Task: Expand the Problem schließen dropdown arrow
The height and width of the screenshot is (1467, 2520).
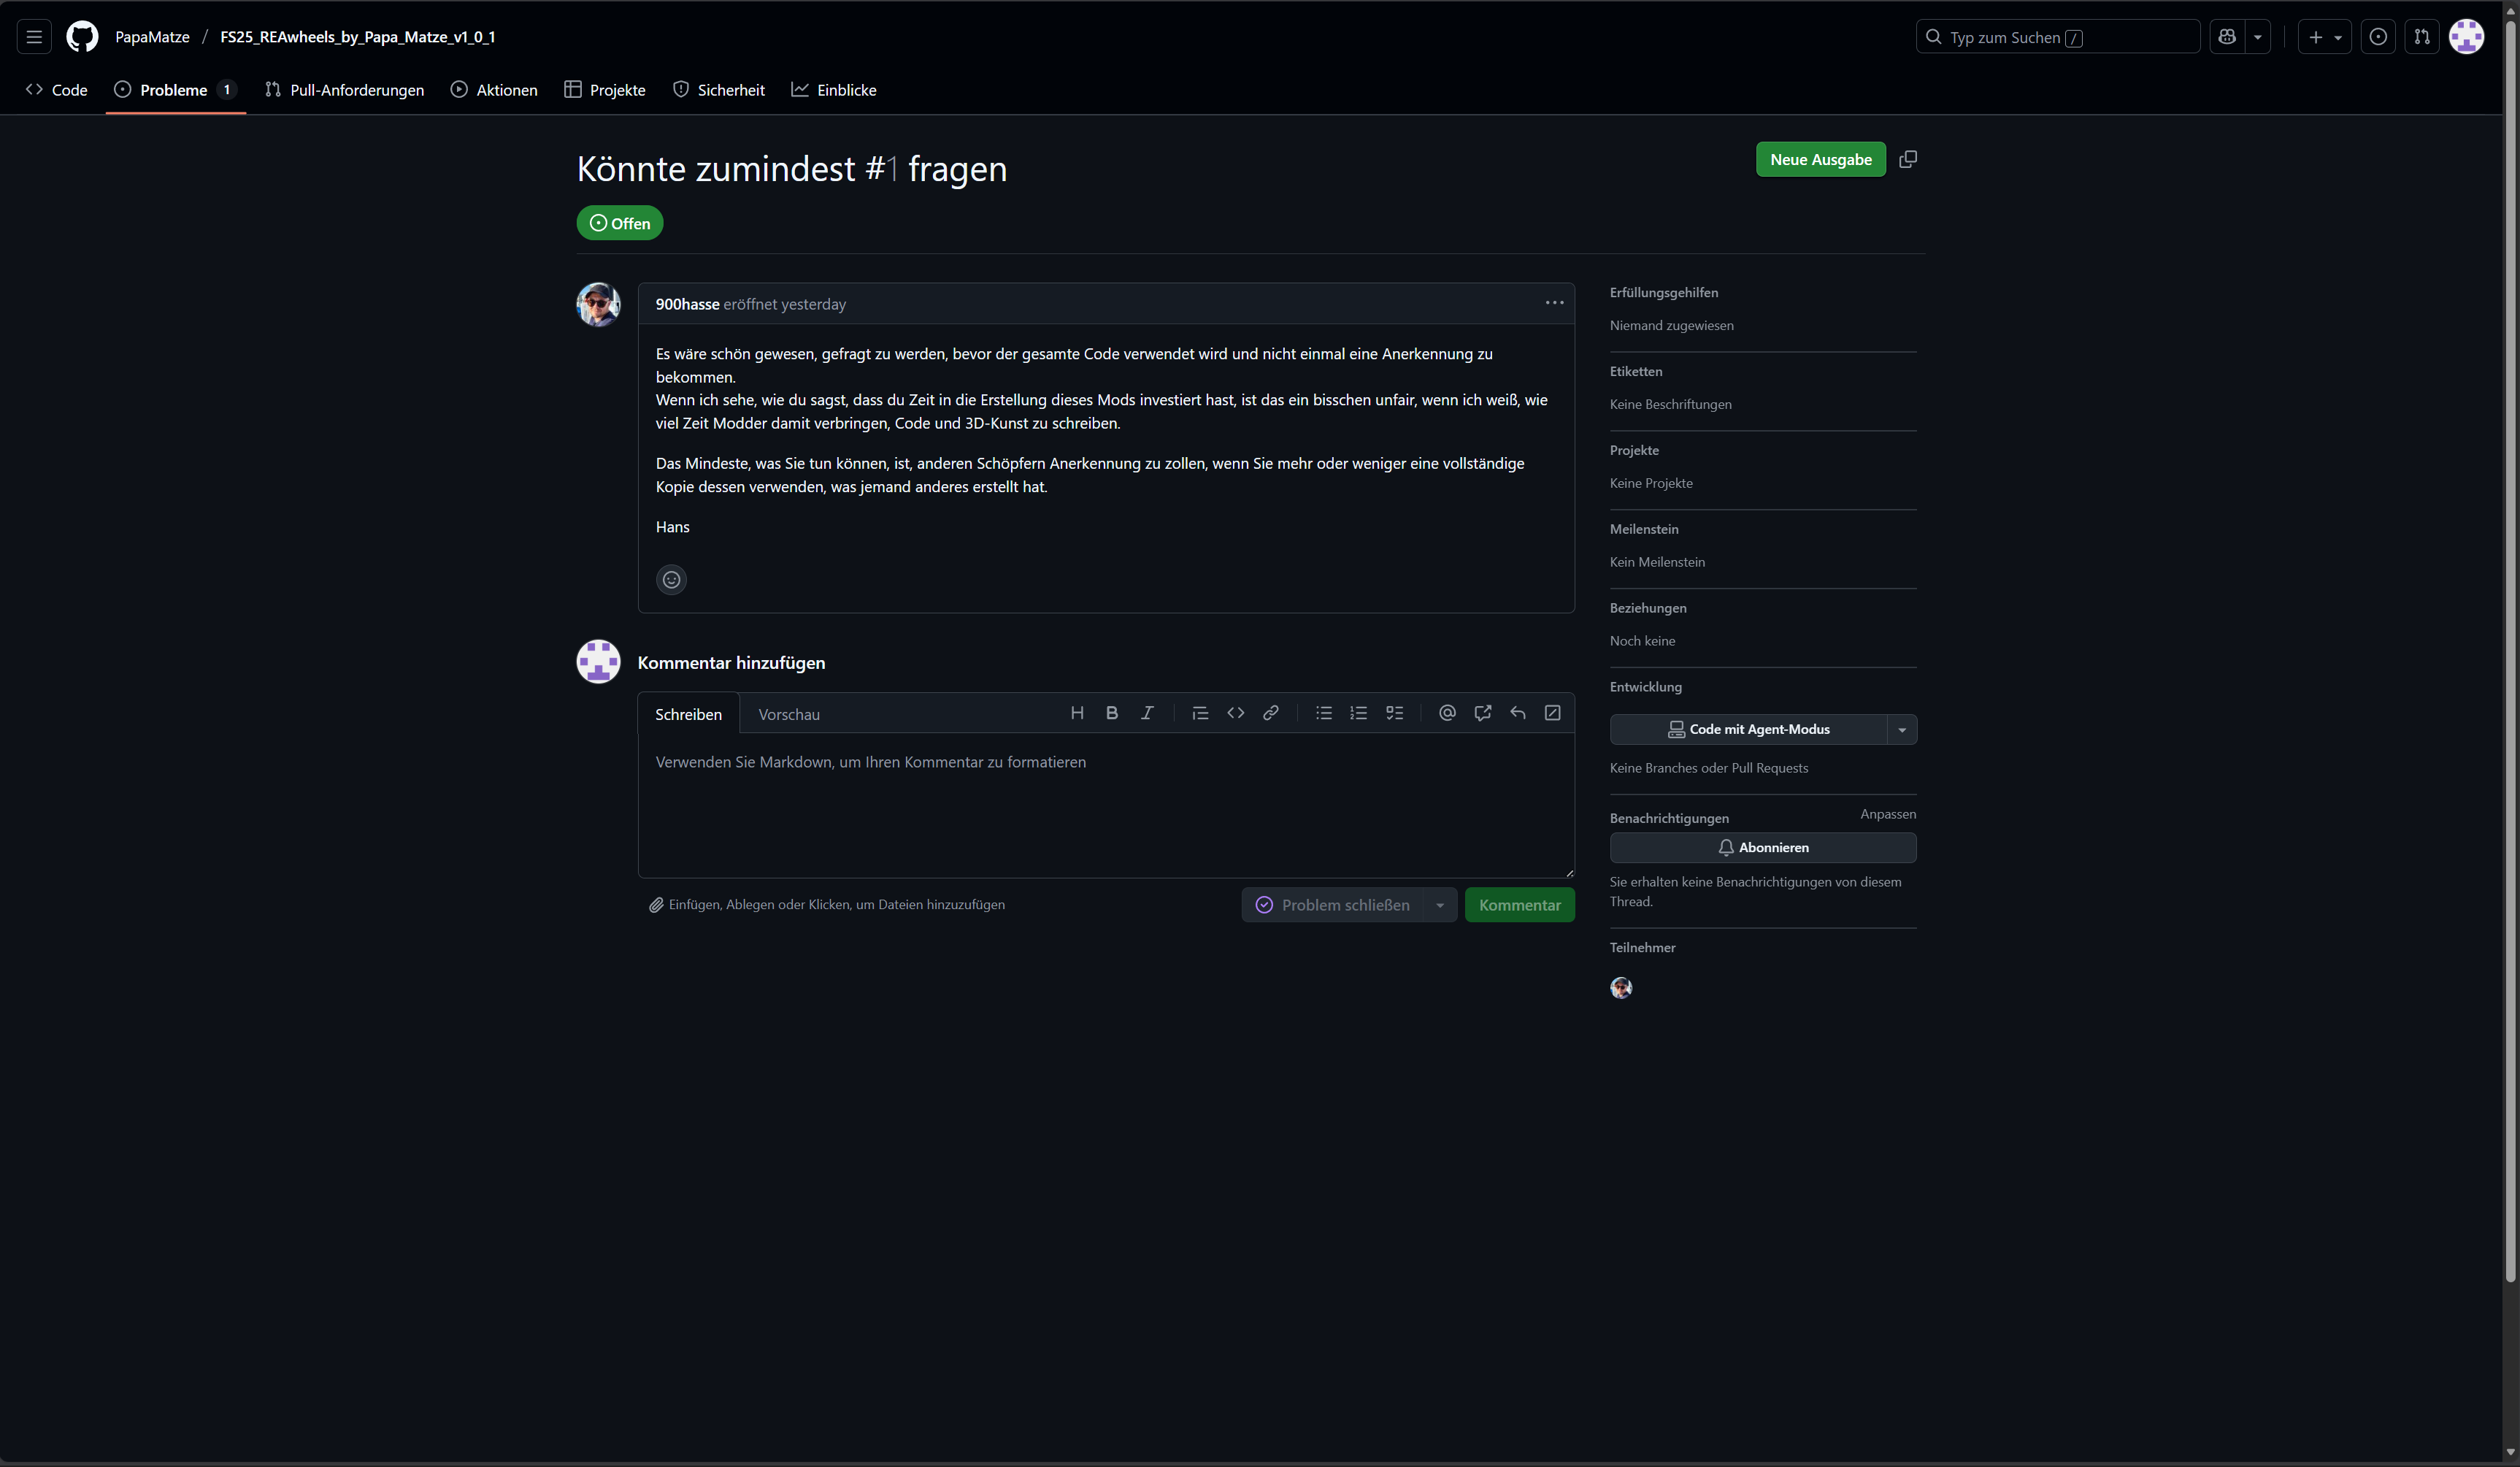Action: [x=1440, y=905]
